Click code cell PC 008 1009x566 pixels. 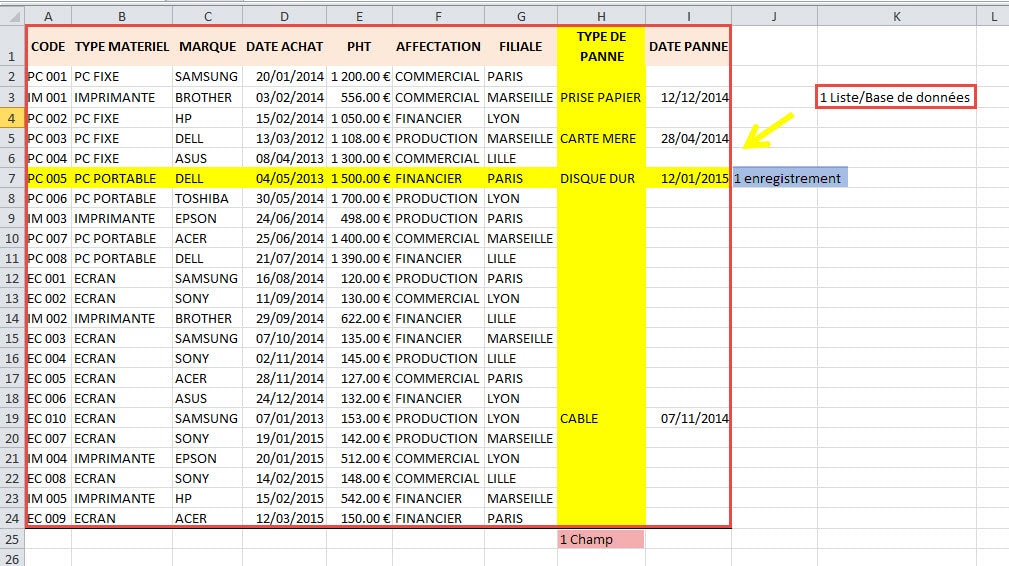tap(48, 258)
